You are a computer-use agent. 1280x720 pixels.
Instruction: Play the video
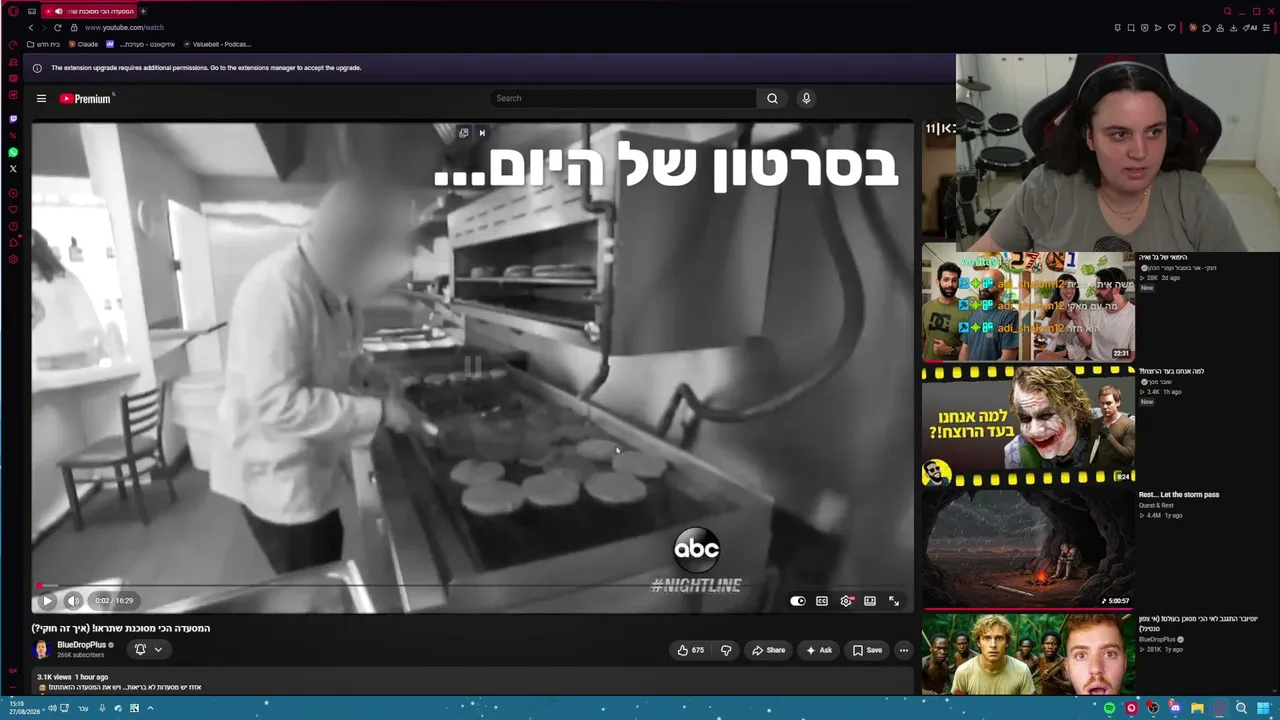coord(47,601)
